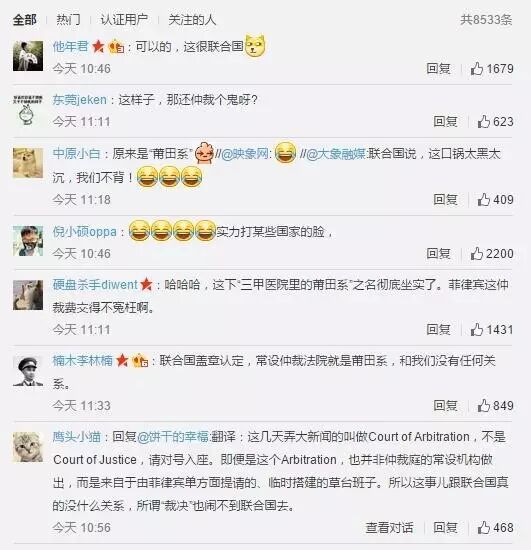
Task: Click the VIP badge next to 他年君
Action: click(116, 47)
